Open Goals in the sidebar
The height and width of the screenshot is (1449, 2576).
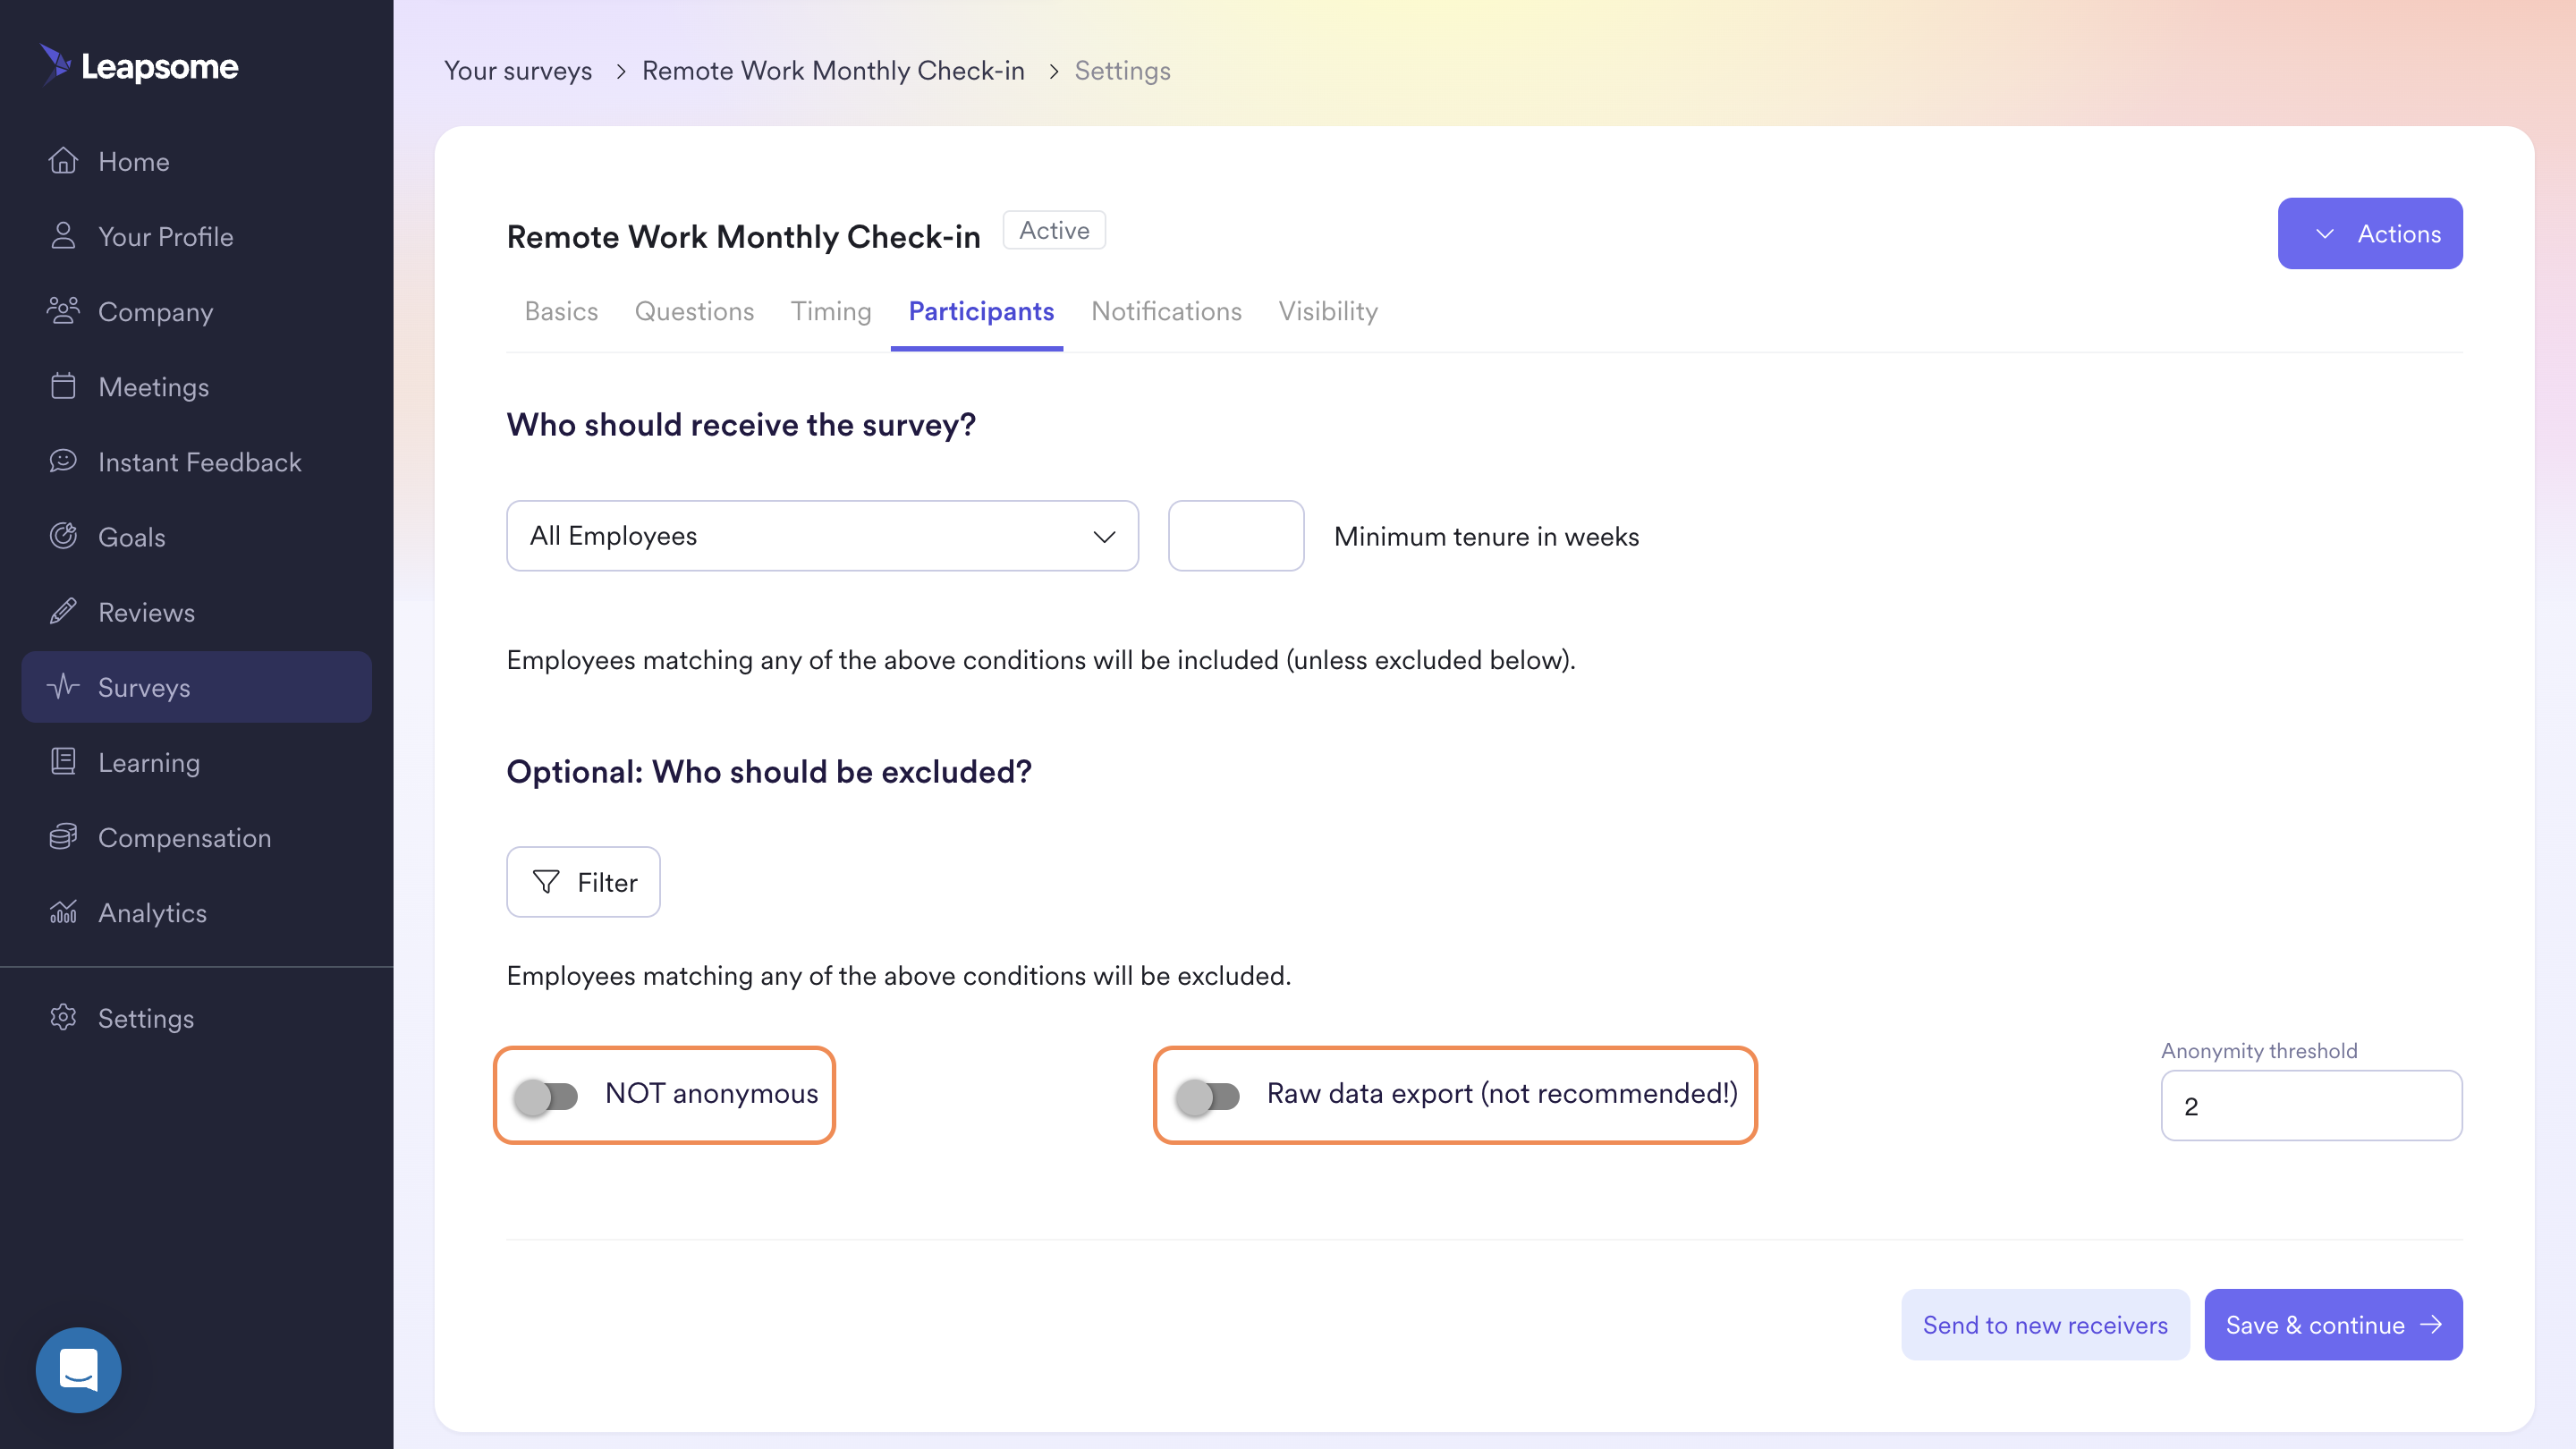tap(196, 536)
